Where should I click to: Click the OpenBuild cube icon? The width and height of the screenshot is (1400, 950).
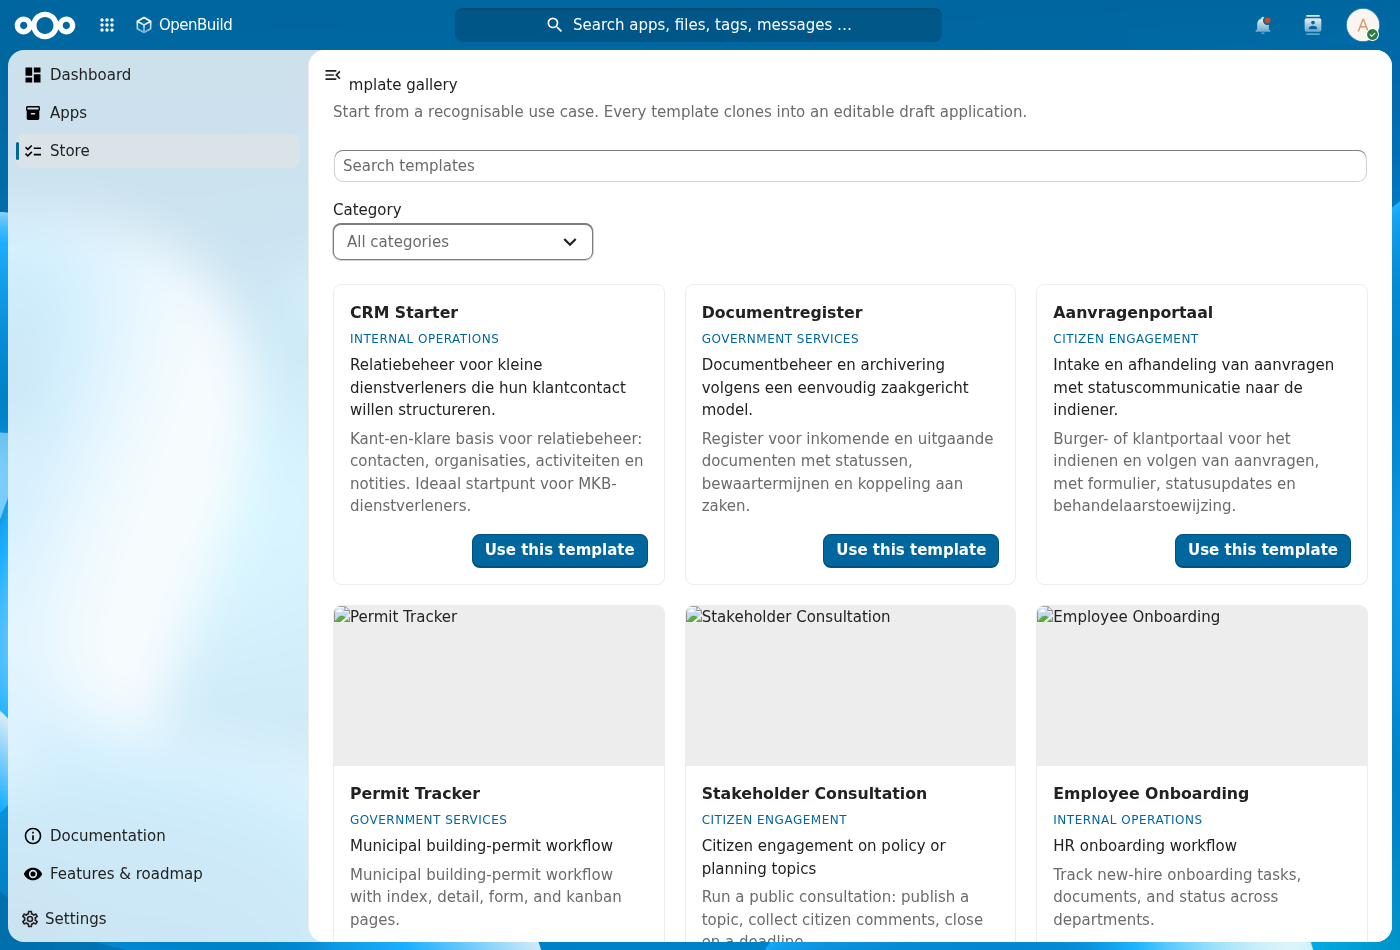[144, 25]
